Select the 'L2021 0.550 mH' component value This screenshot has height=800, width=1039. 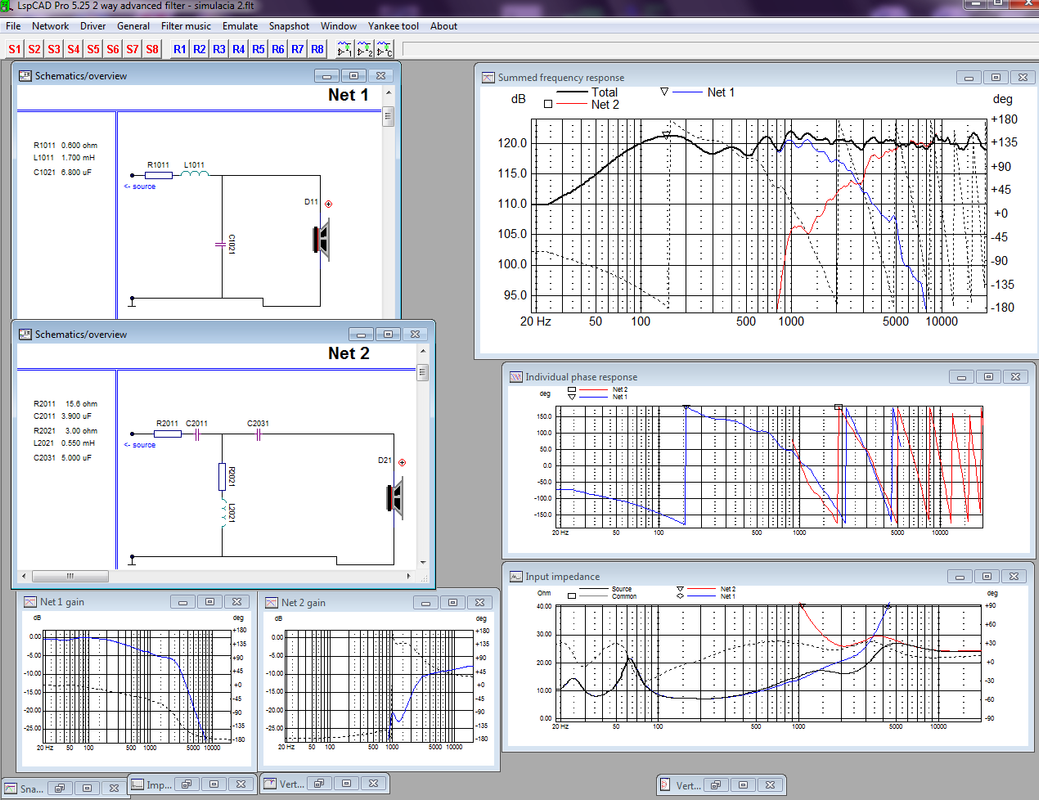click(x=64, y=443)
